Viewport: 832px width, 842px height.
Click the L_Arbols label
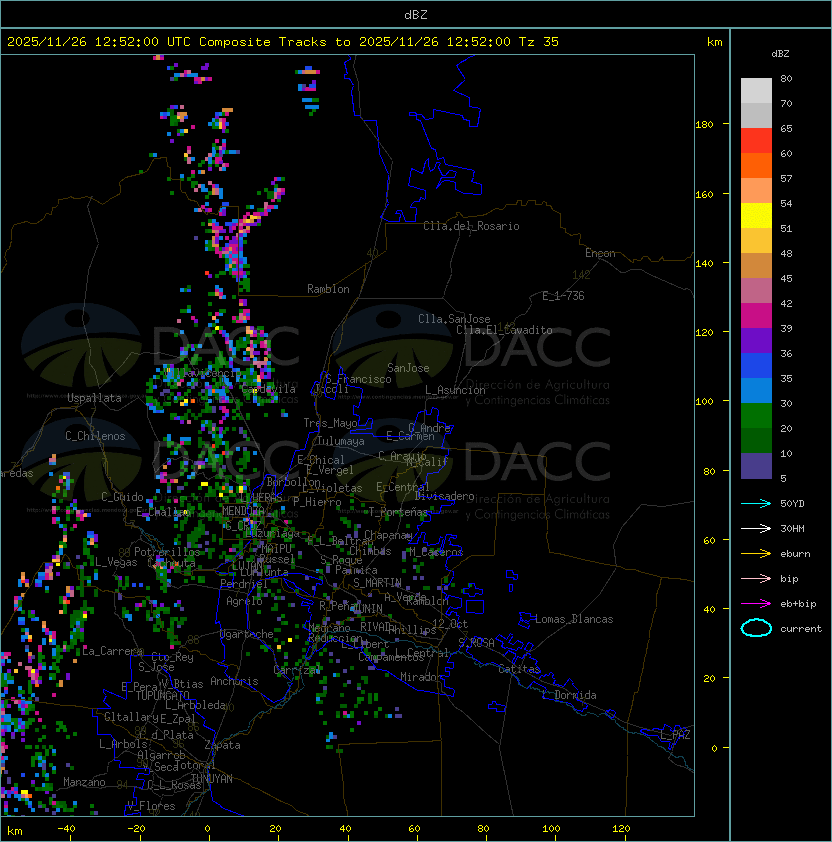[x=123, y=744]
